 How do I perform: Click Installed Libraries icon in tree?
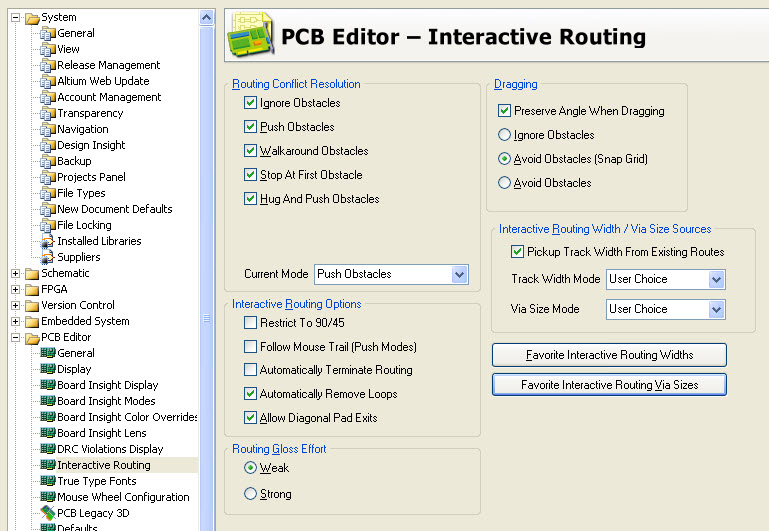click(48, 241)
